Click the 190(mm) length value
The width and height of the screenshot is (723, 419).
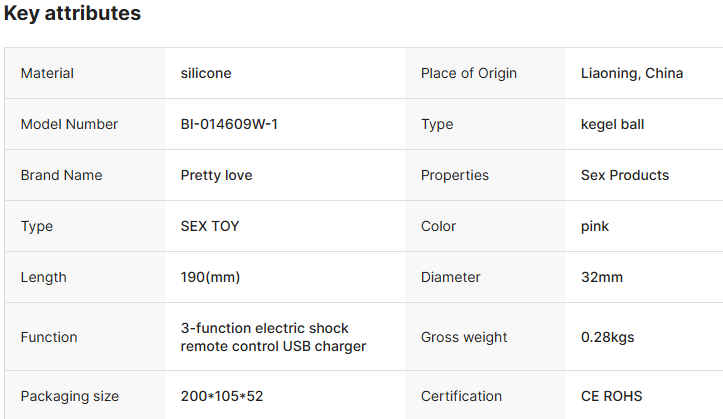point(210,277)
